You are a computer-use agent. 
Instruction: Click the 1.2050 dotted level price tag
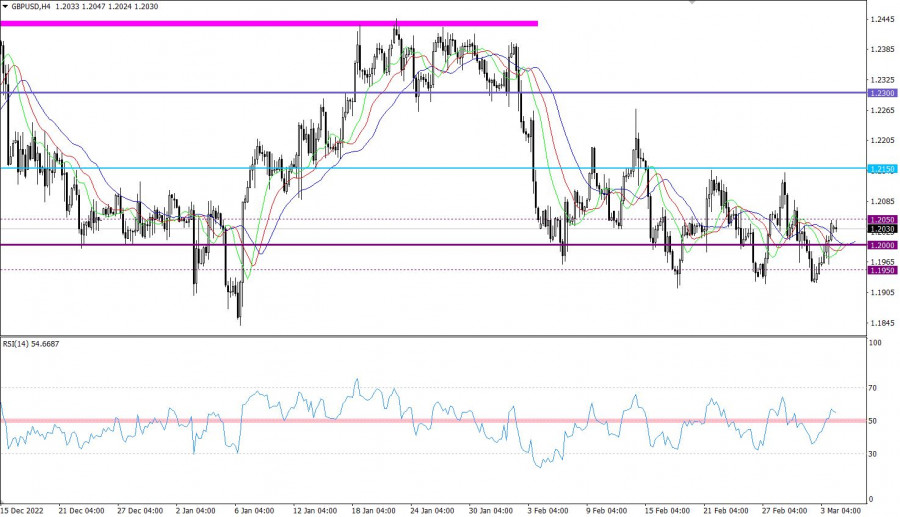point(881,219)
